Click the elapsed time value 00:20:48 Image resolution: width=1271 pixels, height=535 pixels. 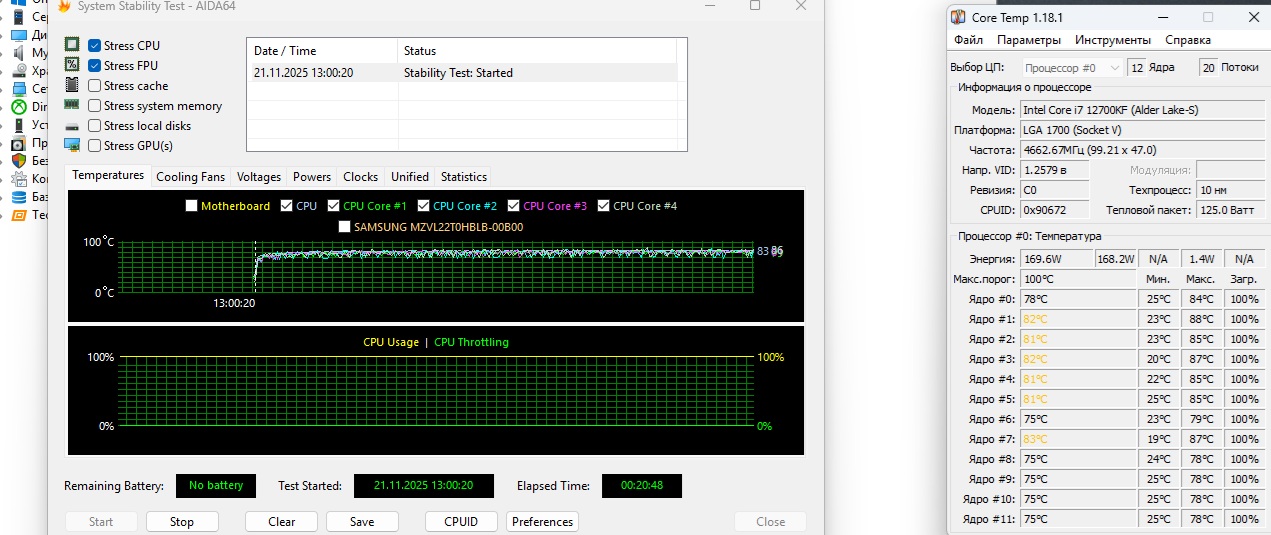tap(642, 486)
